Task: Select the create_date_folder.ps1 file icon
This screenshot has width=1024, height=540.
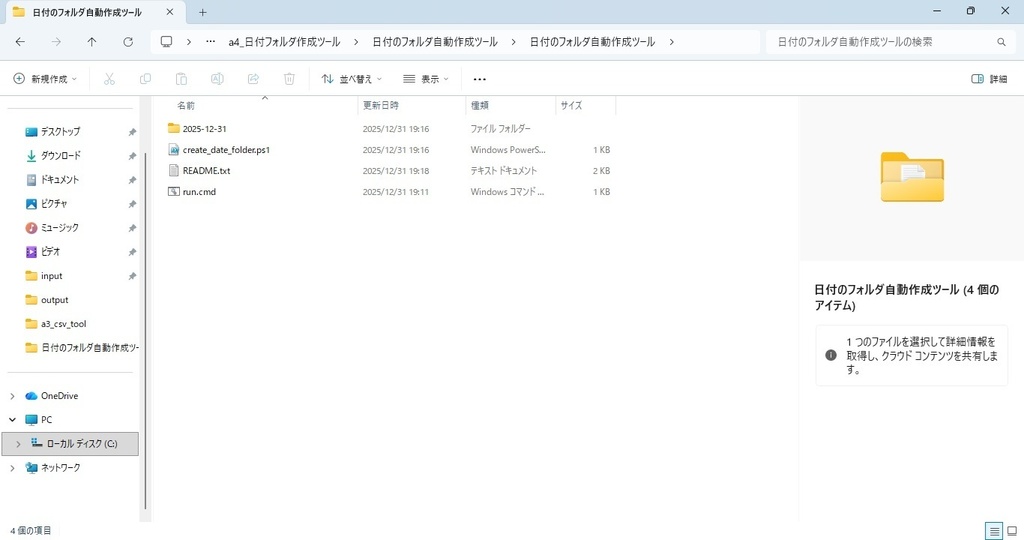Action: (173, 150)
